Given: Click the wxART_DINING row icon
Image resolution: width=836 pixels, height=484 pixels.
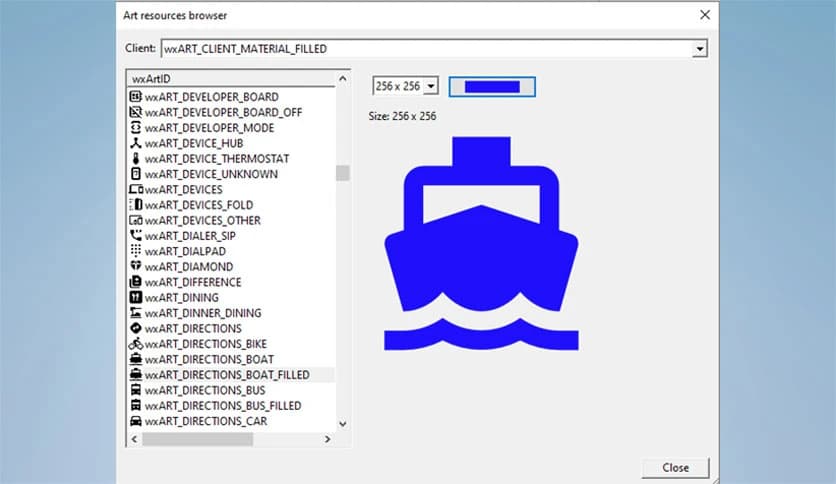Looking at the screenshot, I should click(136, 297).
